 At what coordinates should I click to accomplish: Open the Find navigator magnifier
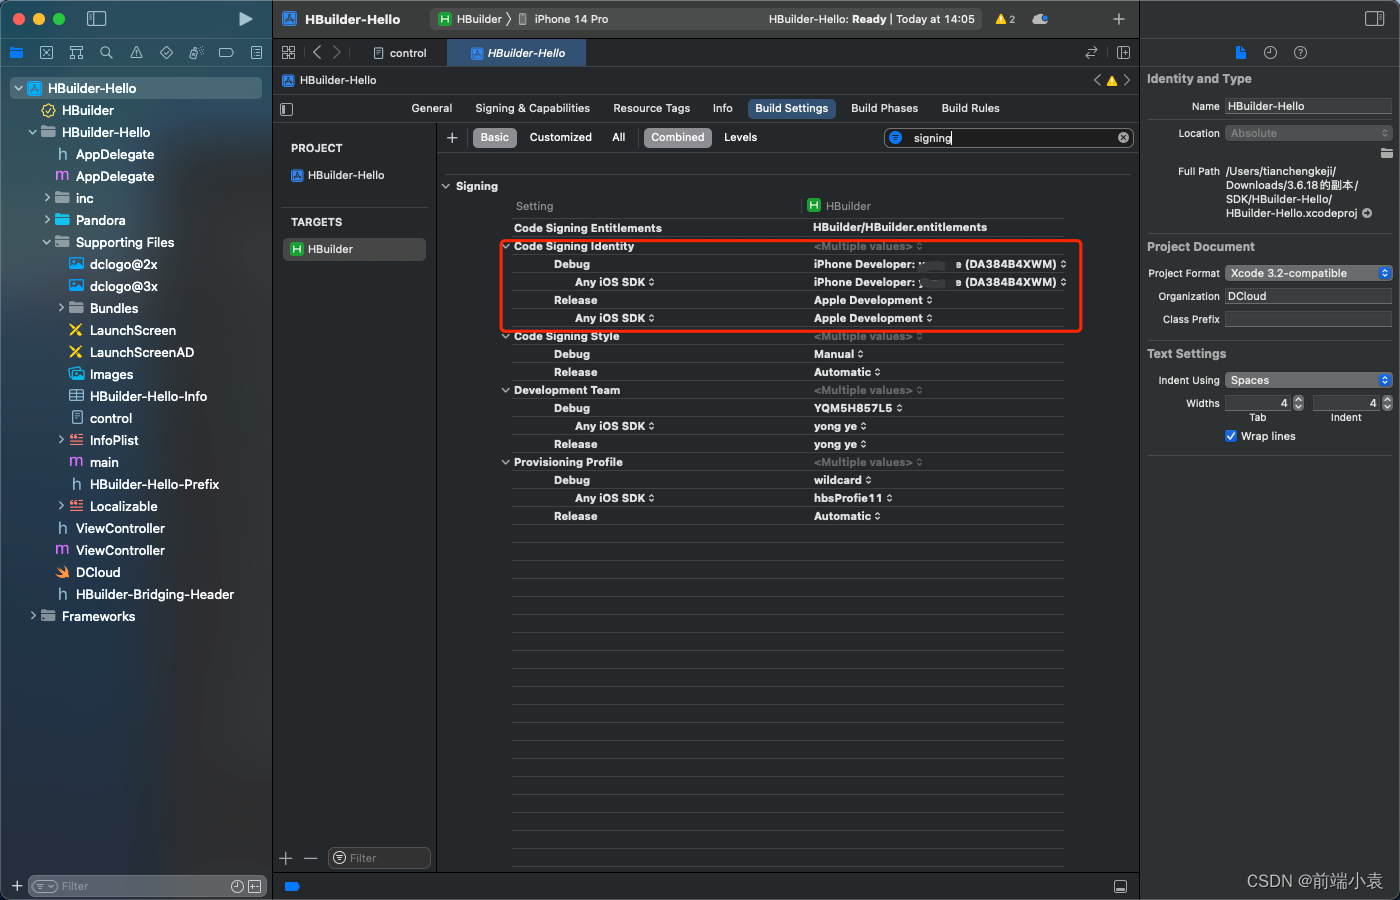pos(106,53)
